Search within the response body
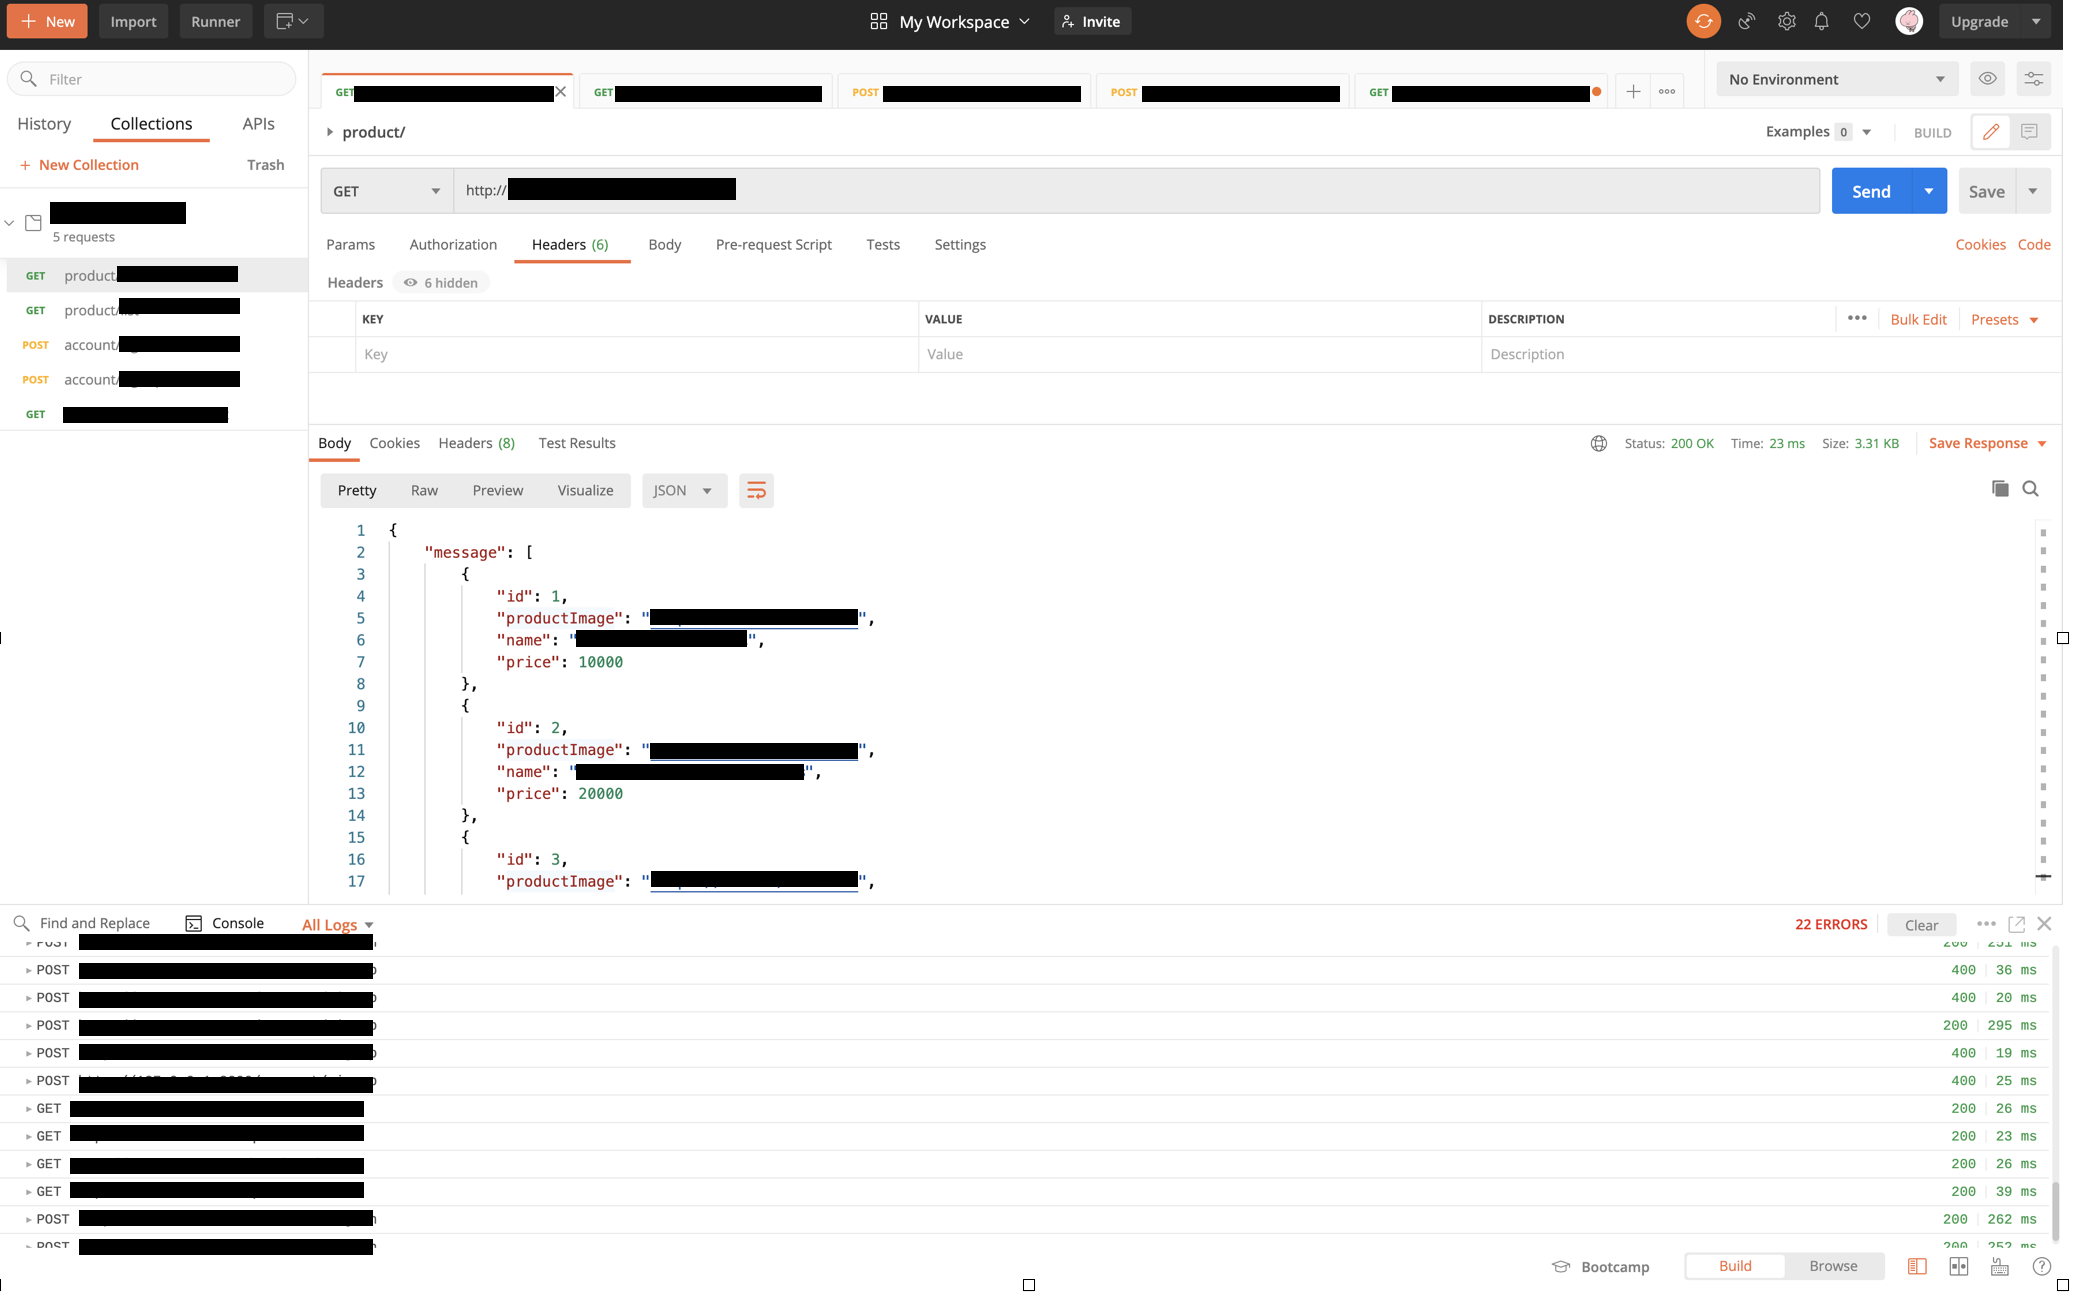This screenshot has height=1296, width=2076. coord(2031,489)
